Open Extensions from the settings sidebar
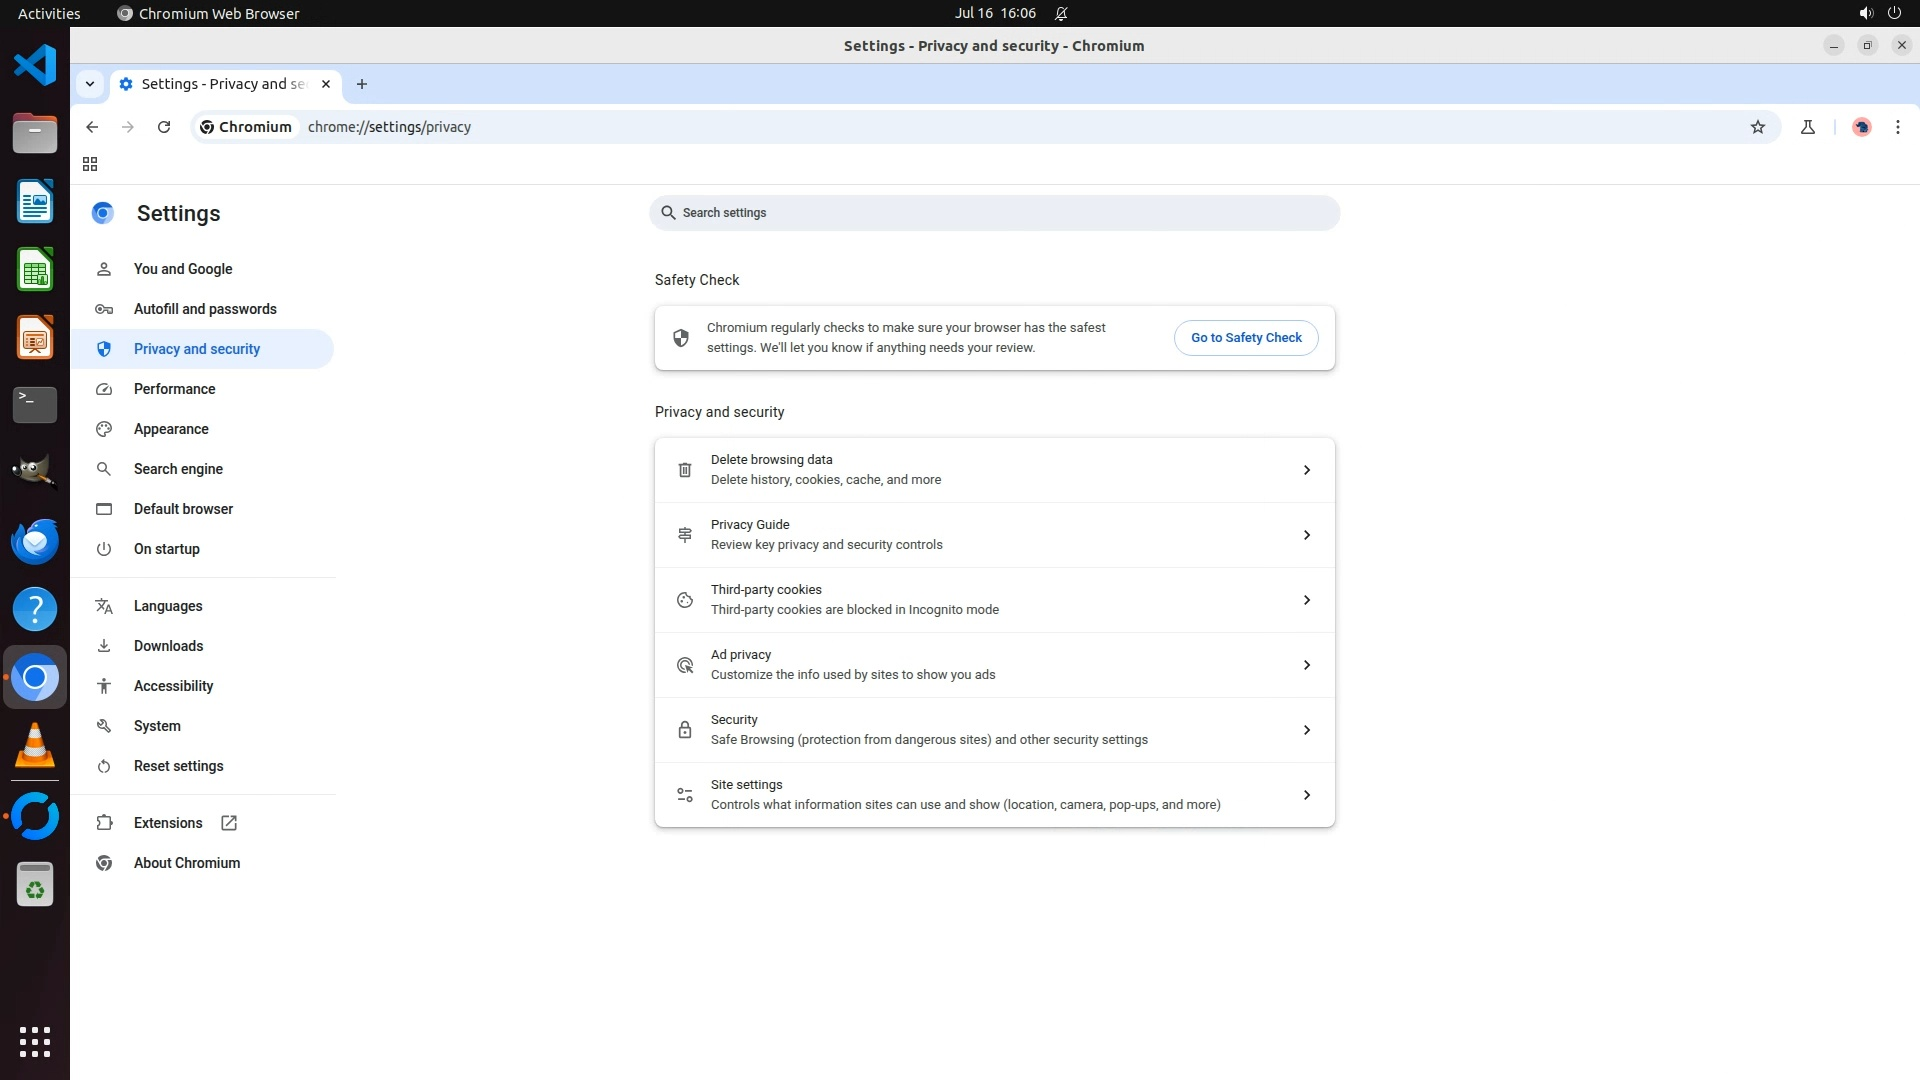The height and width of the screenshot is (1080, 1920). [168, 823]
